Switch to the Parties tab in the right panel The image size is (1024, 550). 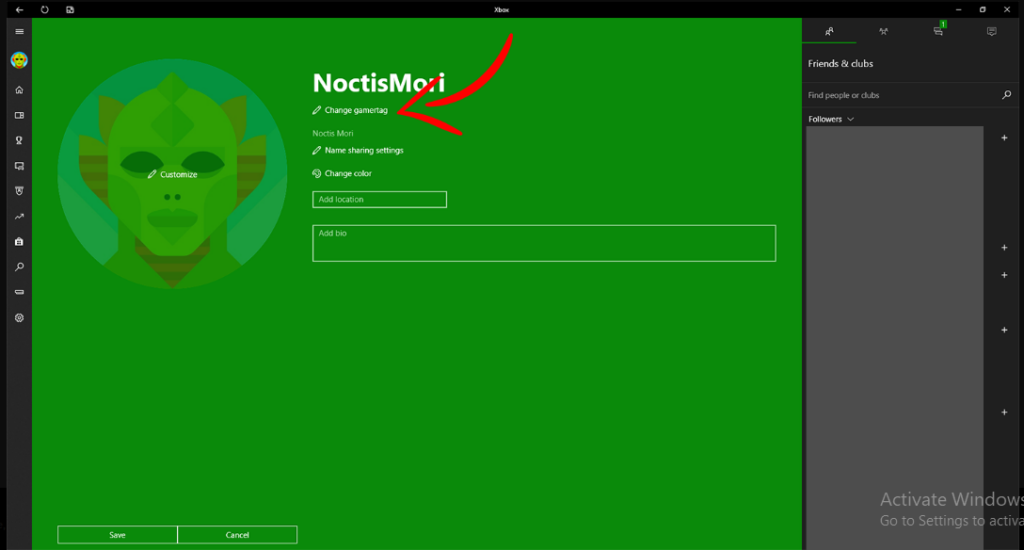(883, 31)
